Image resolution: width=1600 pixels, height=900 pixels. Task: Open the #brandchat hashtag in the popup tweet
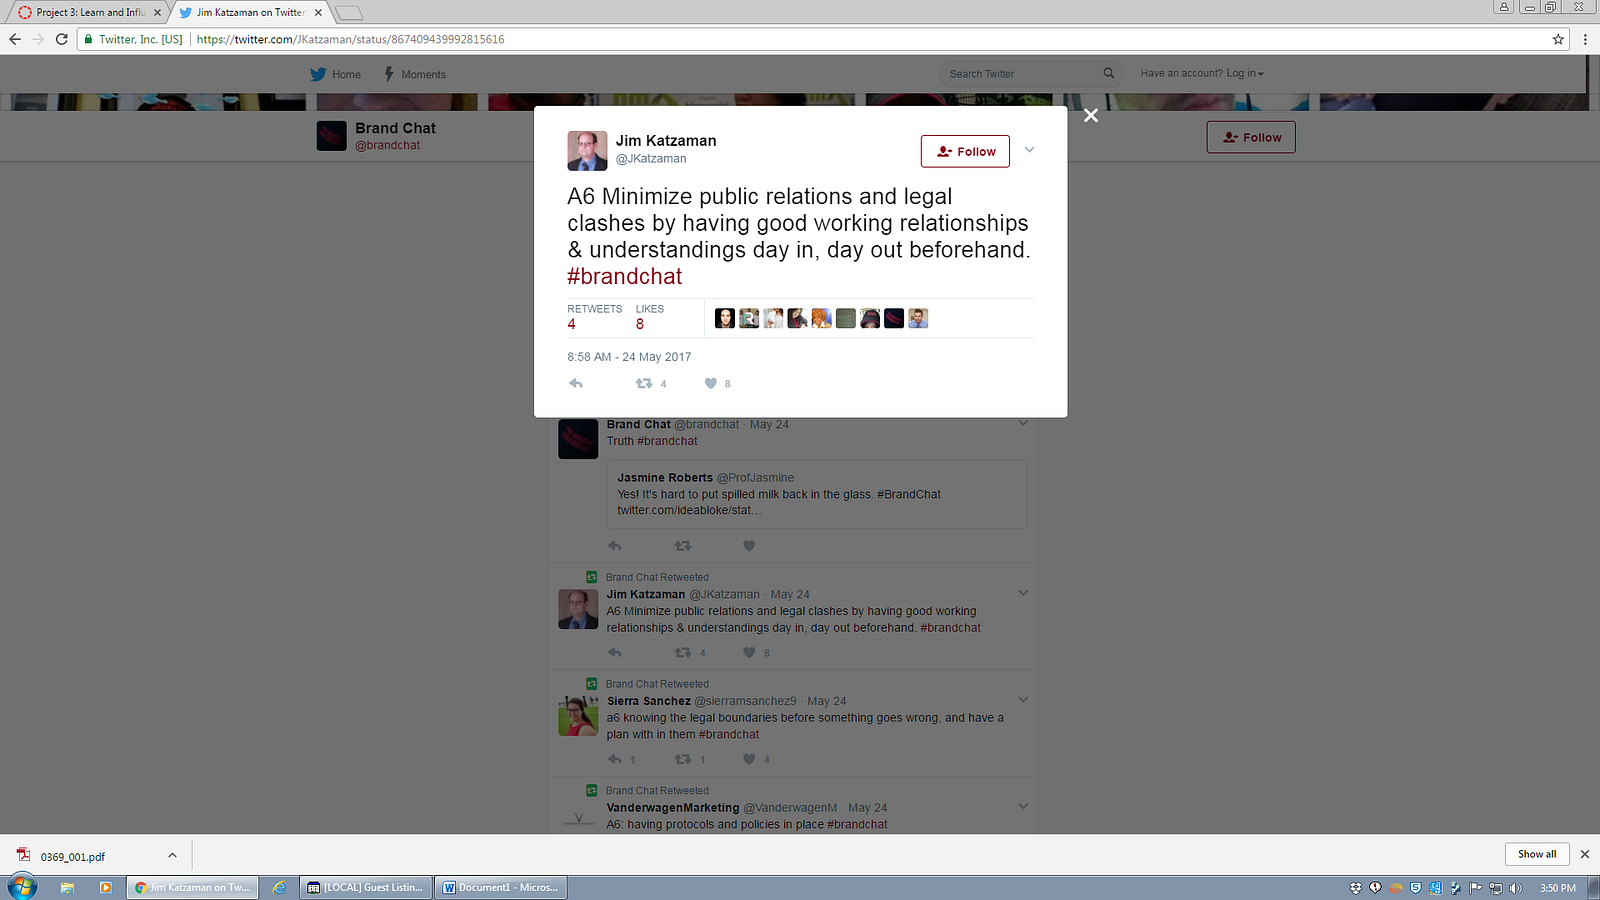click(625, 276)
